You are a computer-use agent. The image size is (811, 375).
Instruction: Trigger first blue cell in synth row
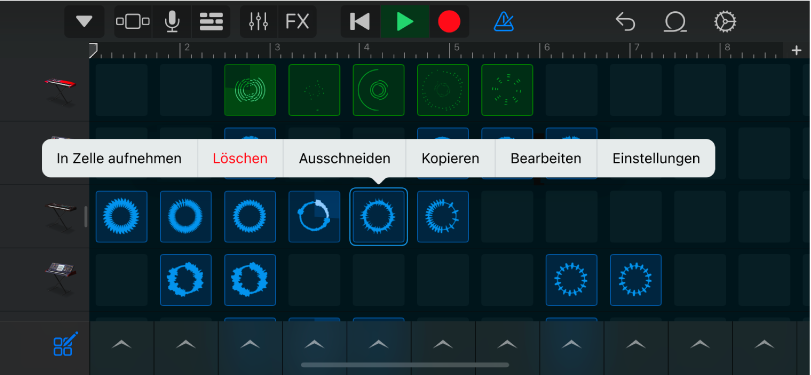click(122, 217)
